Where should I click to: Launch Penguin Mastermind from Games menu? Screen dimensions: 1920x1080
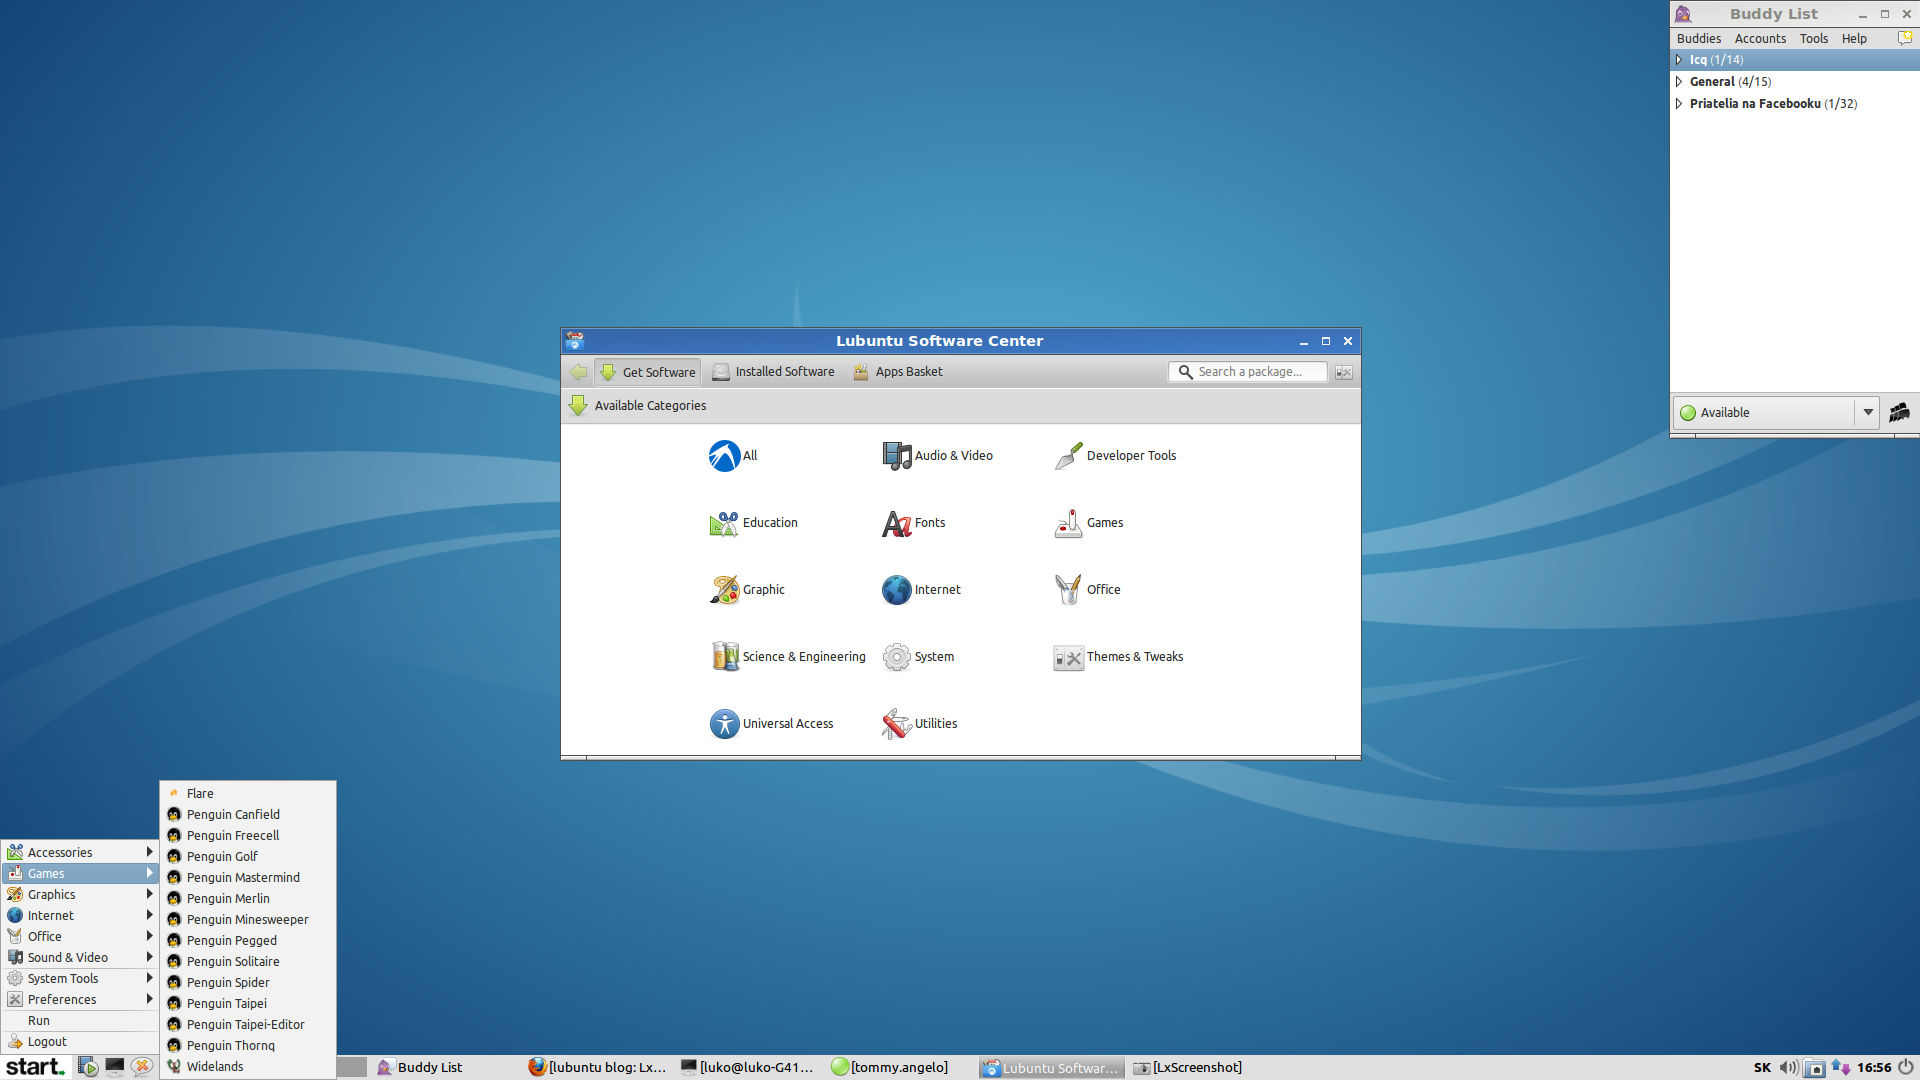(x=248, y=877)
